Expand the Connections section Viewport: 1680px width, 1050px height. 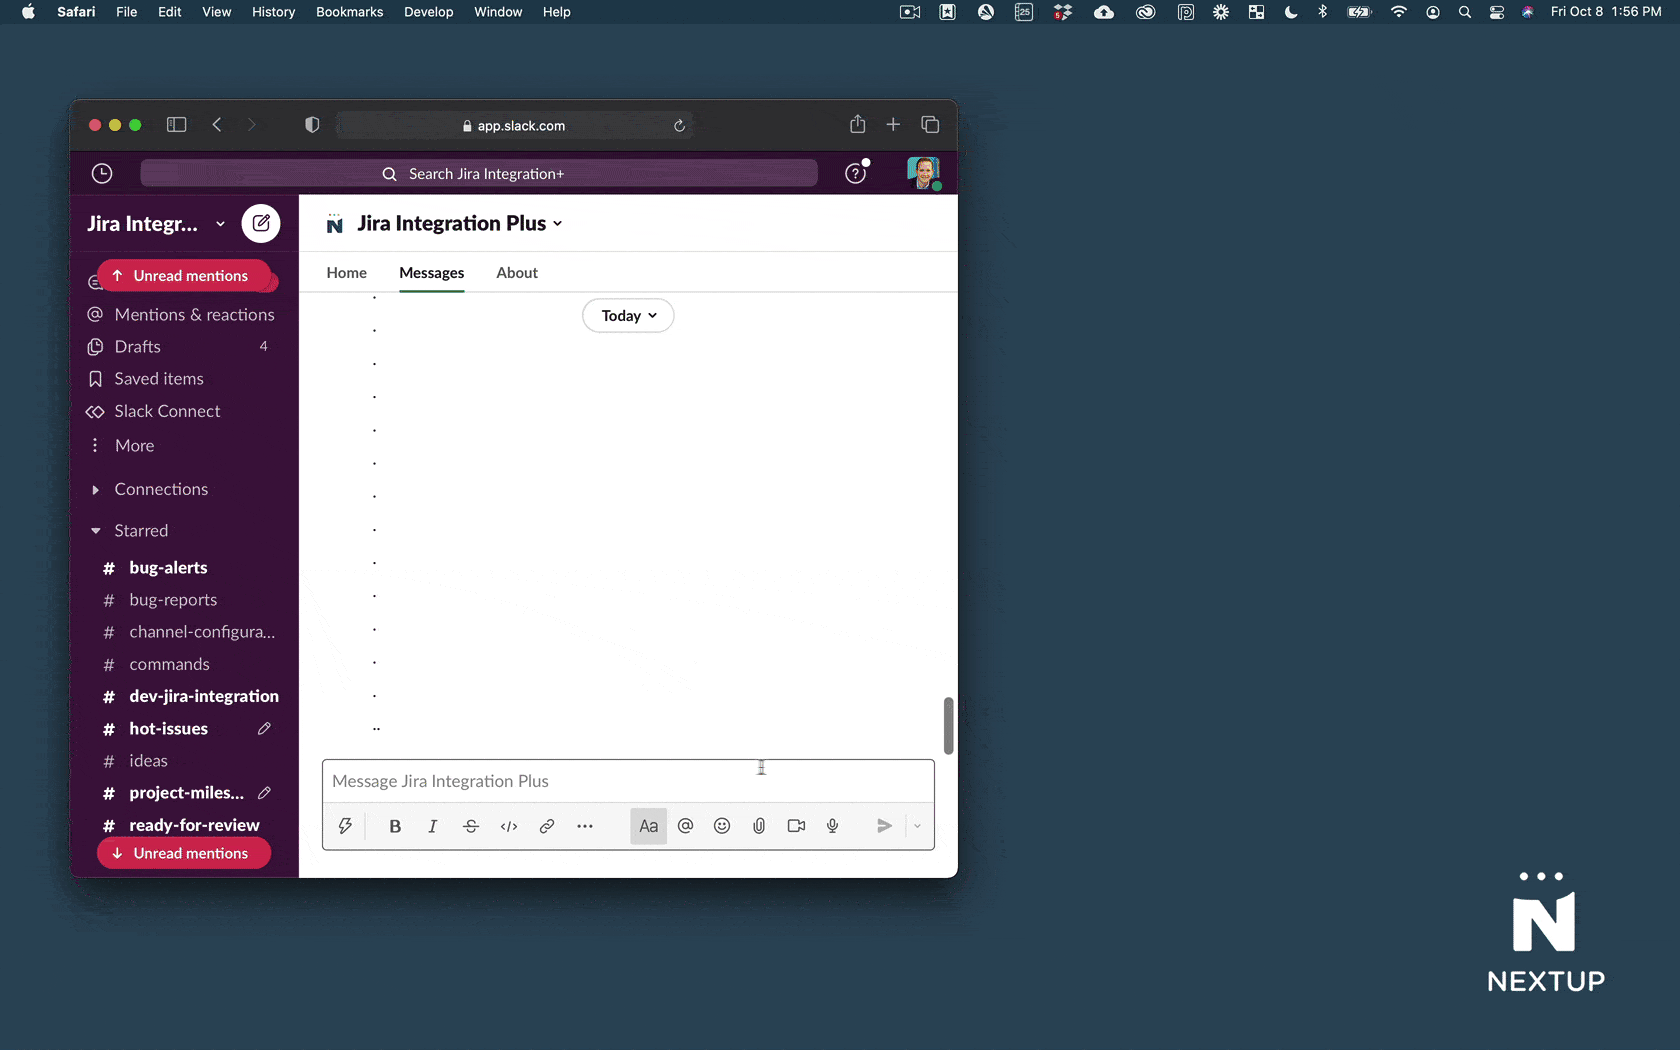point(96,490)
